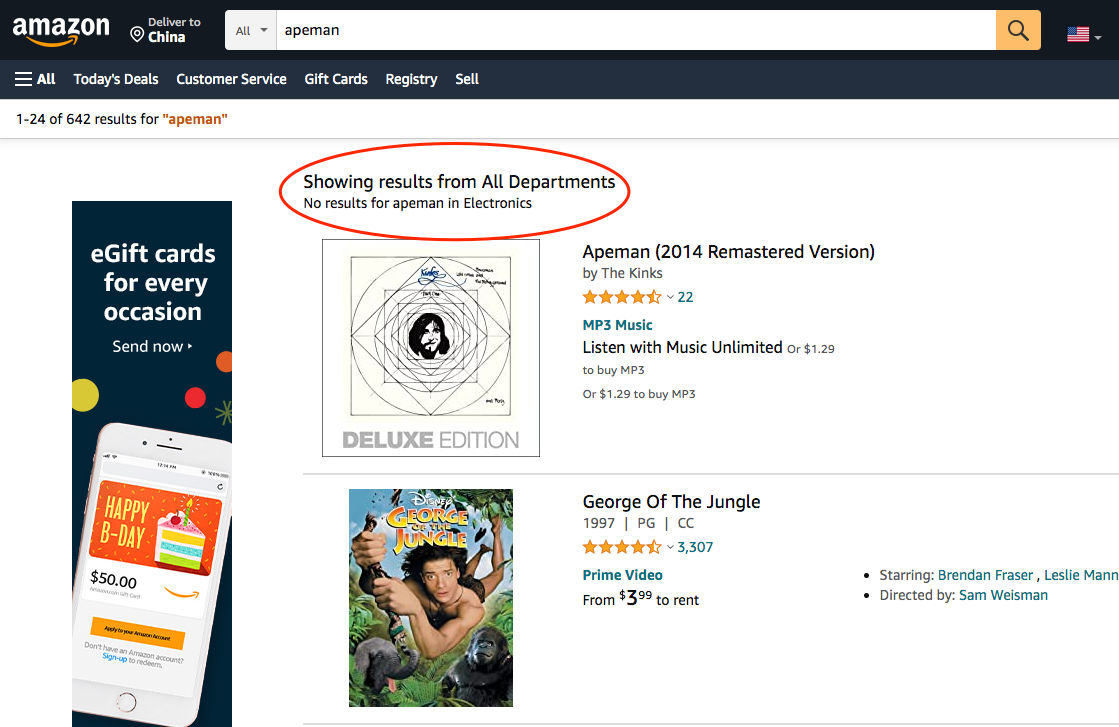Open Today's Deals in the nav bar
Image resolution: width=1119 pixels, height=727 pixels.
(116, 79)
